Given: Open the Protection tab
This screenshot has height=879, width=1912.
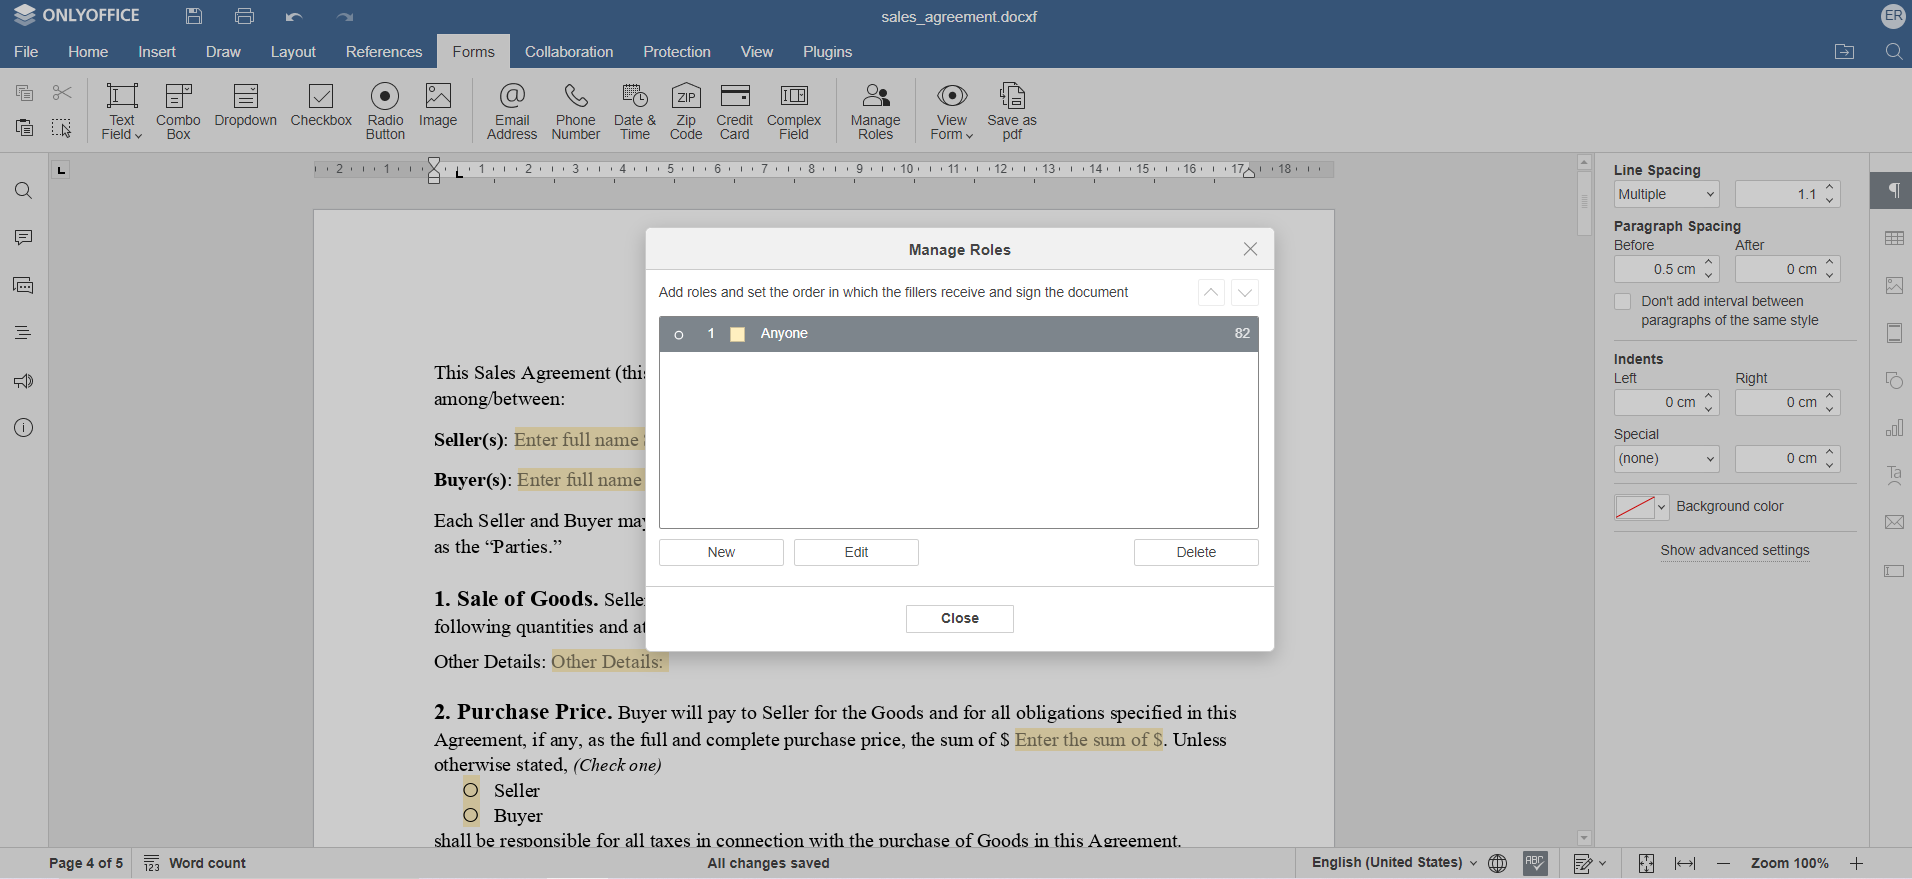Looking at the screenshot, I should point(676,52).
